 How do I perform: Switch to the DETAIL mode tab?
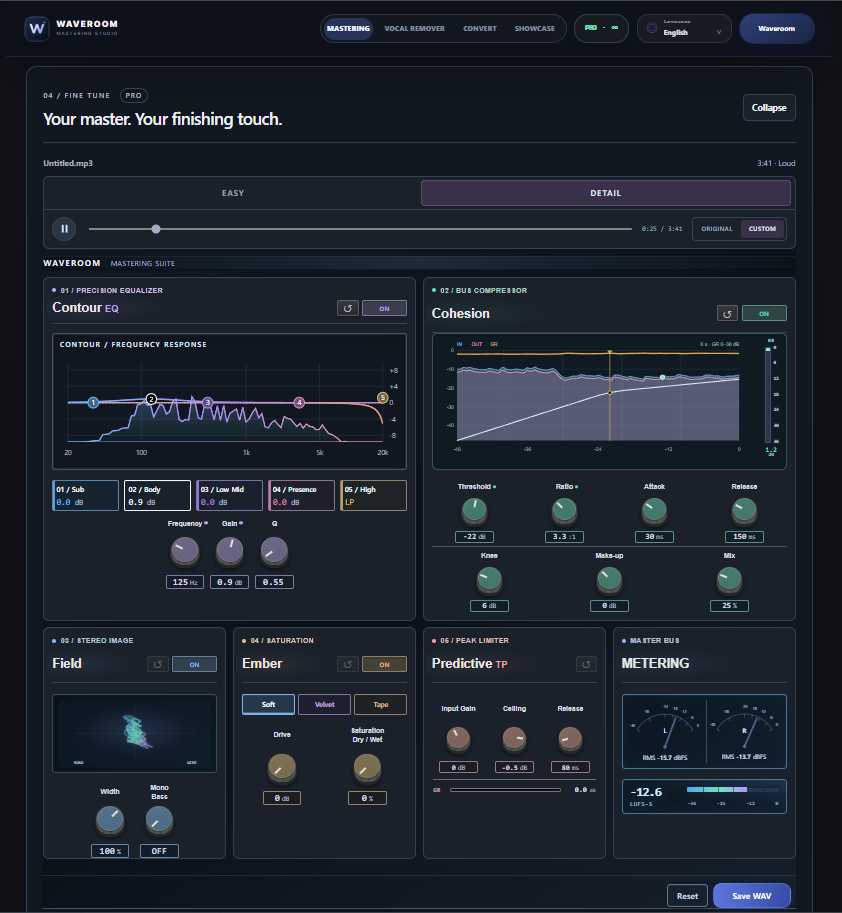tap(606, 193)
